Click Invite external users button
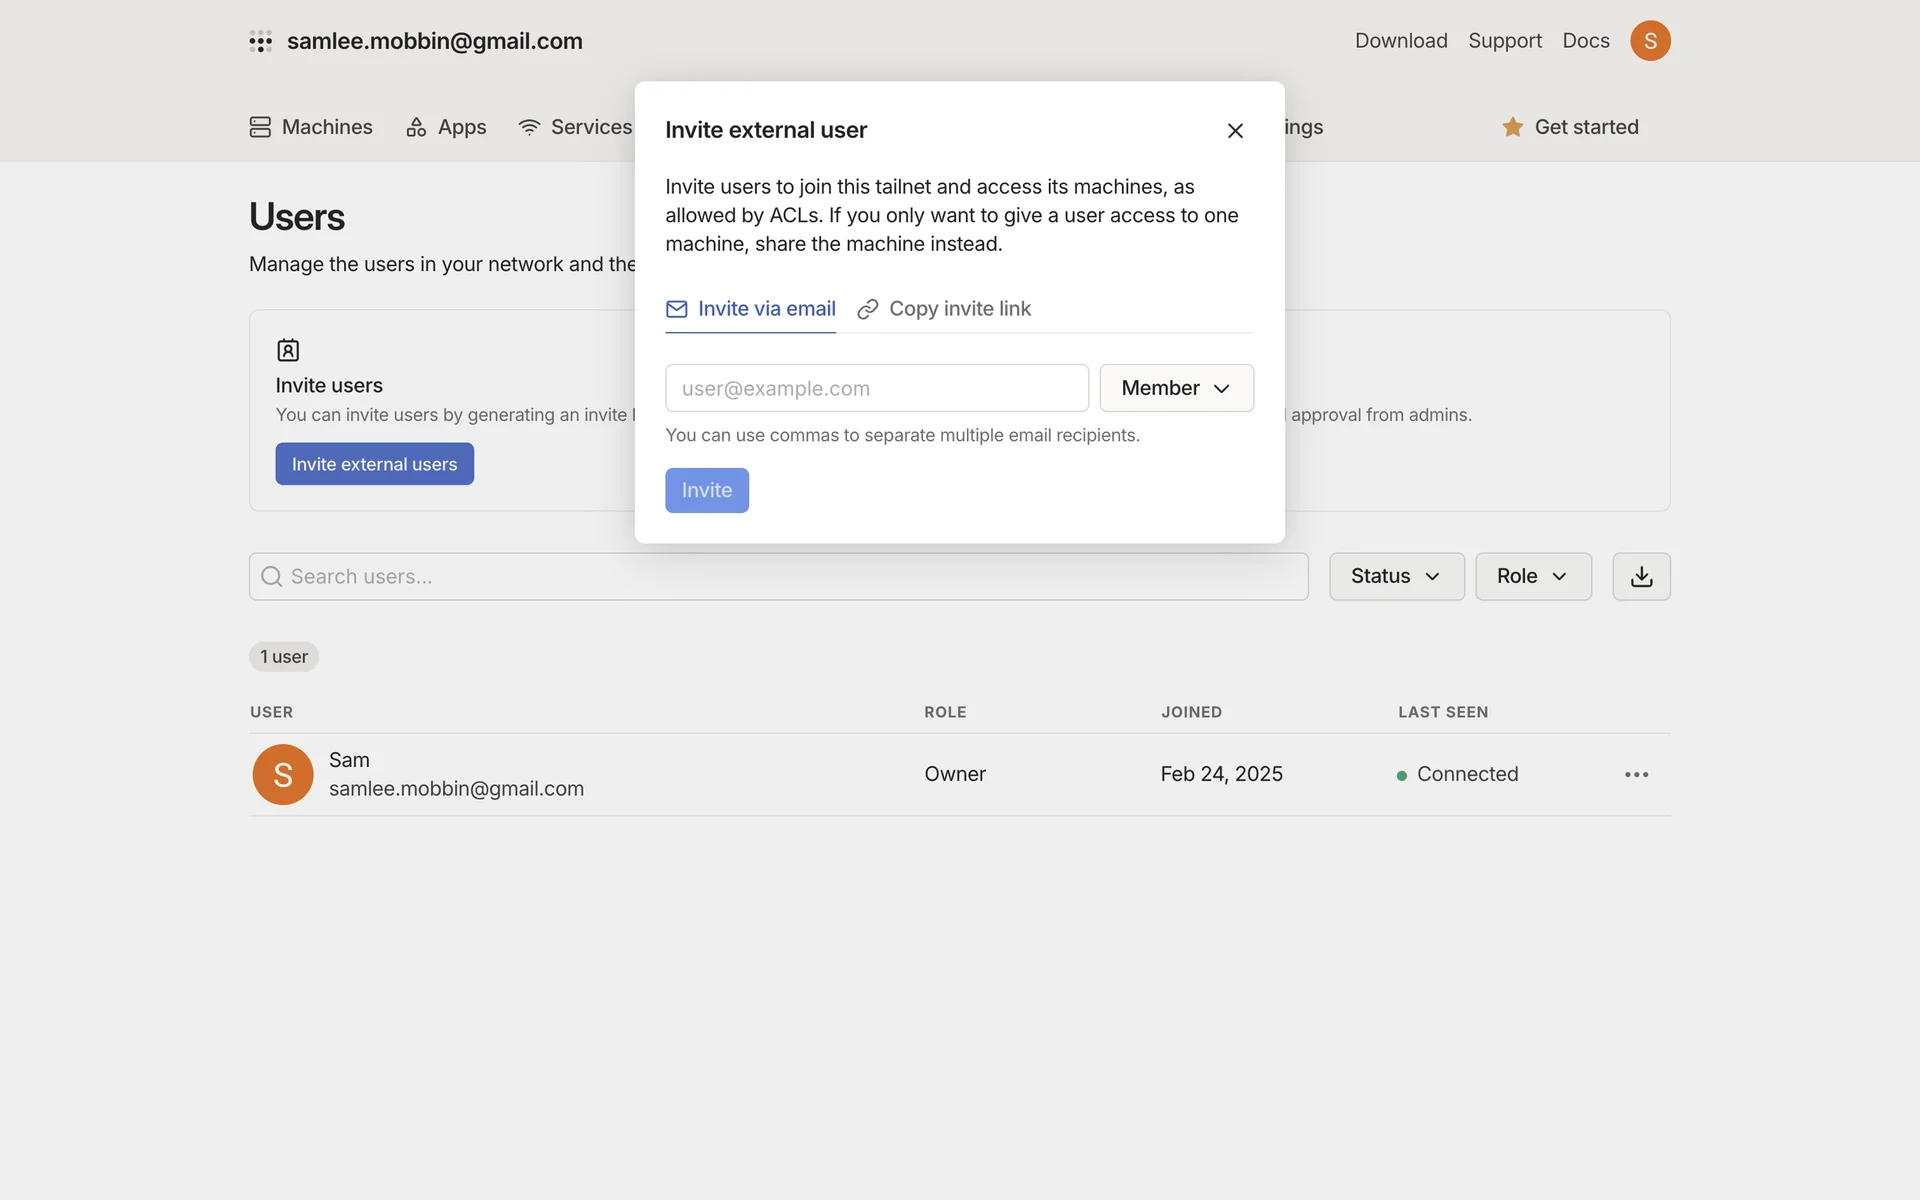 [374, 464]
